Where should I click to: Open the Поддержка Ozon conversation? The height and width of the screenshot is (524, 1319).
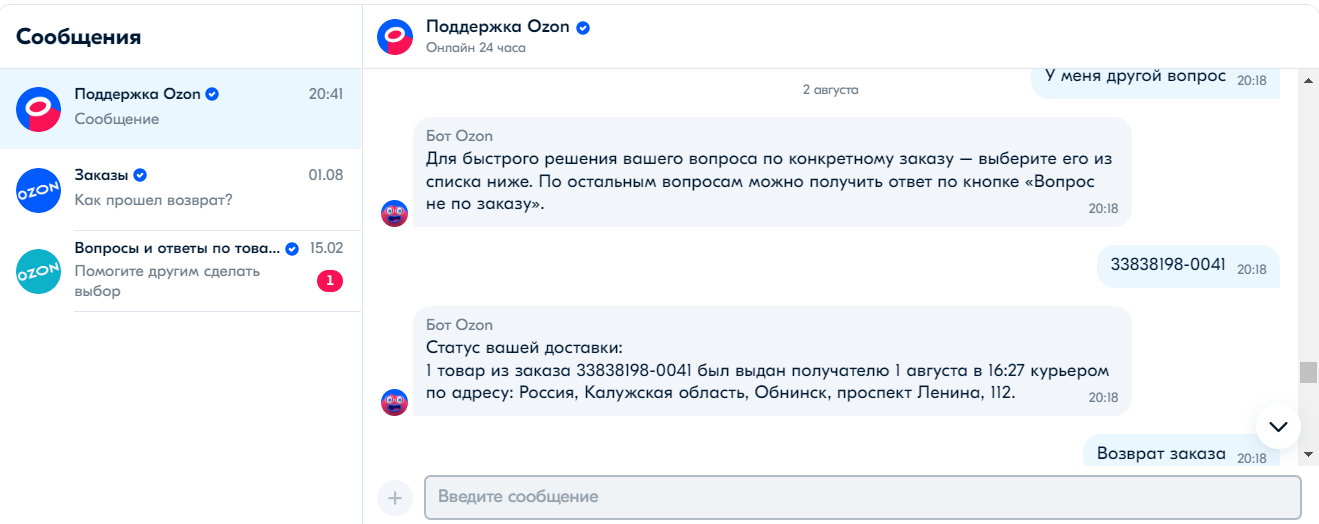tap(180, 108)
